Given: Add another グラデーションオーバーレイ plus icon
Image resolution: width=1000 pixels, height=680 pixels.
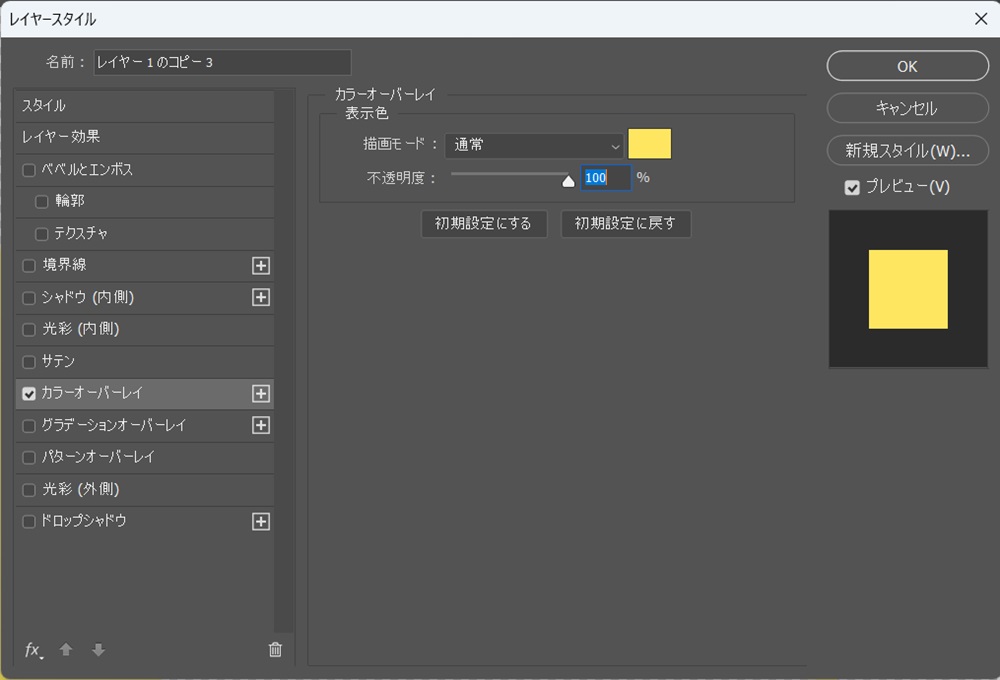Looking at the screenshot, I should 261,425.
